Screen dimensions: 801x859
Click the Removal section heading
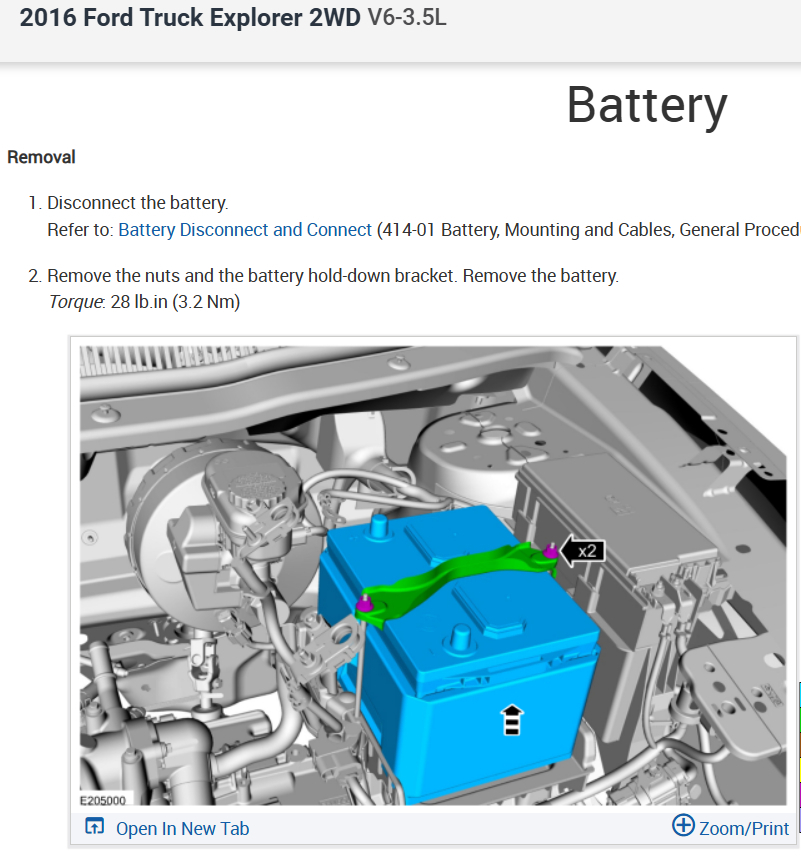(41, 157)
